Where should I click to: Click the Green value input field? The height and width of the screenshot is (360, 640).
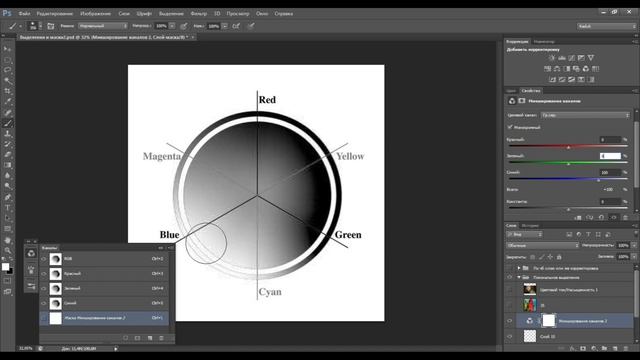[x=610, y=156]
